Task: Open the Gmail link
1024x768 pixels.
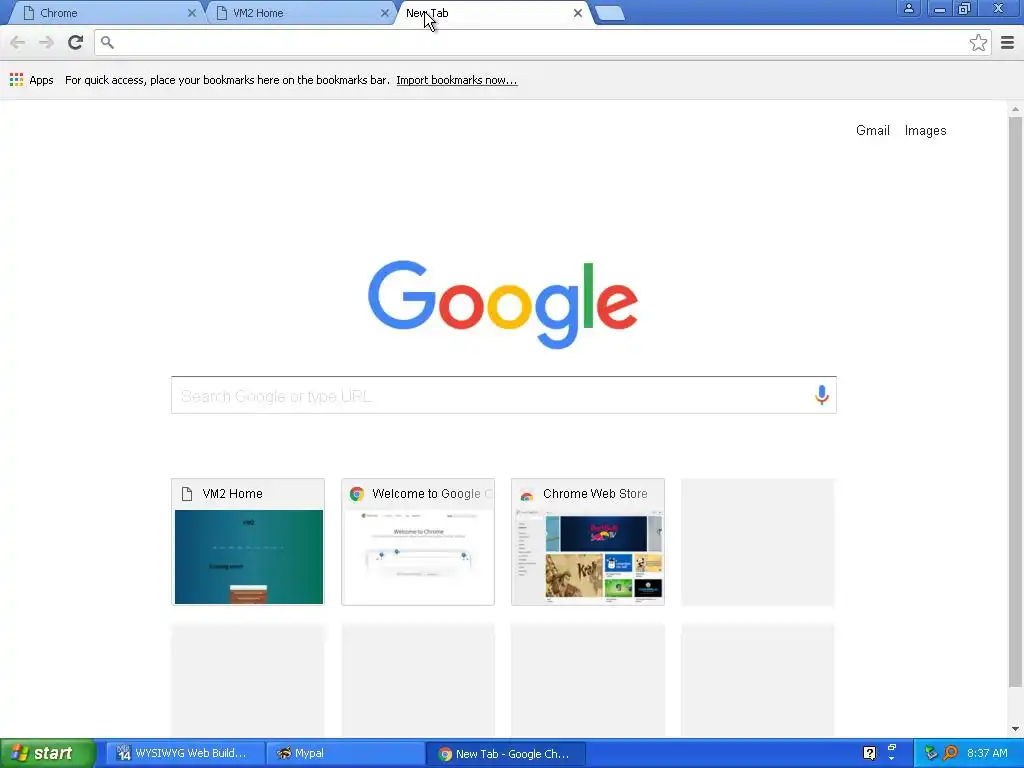Action: point(872,131)
